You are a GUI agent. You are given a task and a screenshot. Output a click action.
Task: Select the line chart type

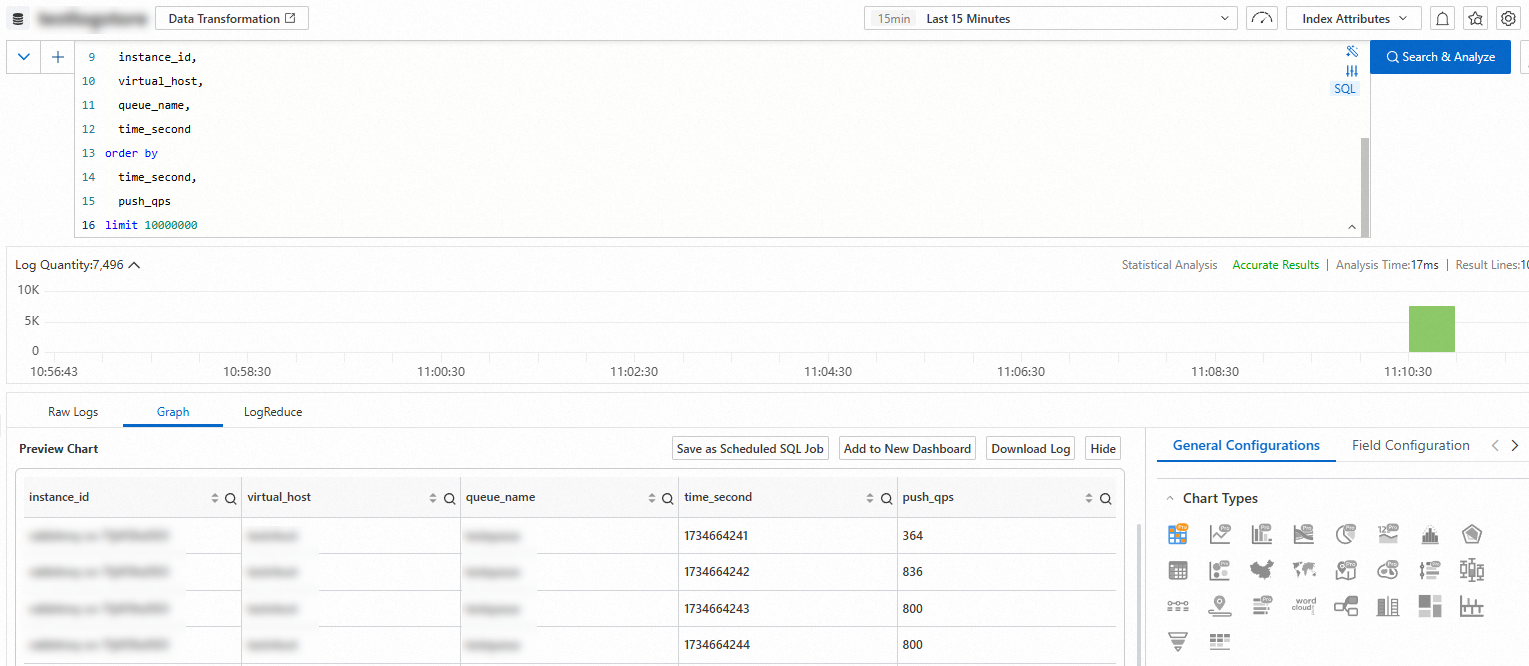click(x=1220, y=535)
